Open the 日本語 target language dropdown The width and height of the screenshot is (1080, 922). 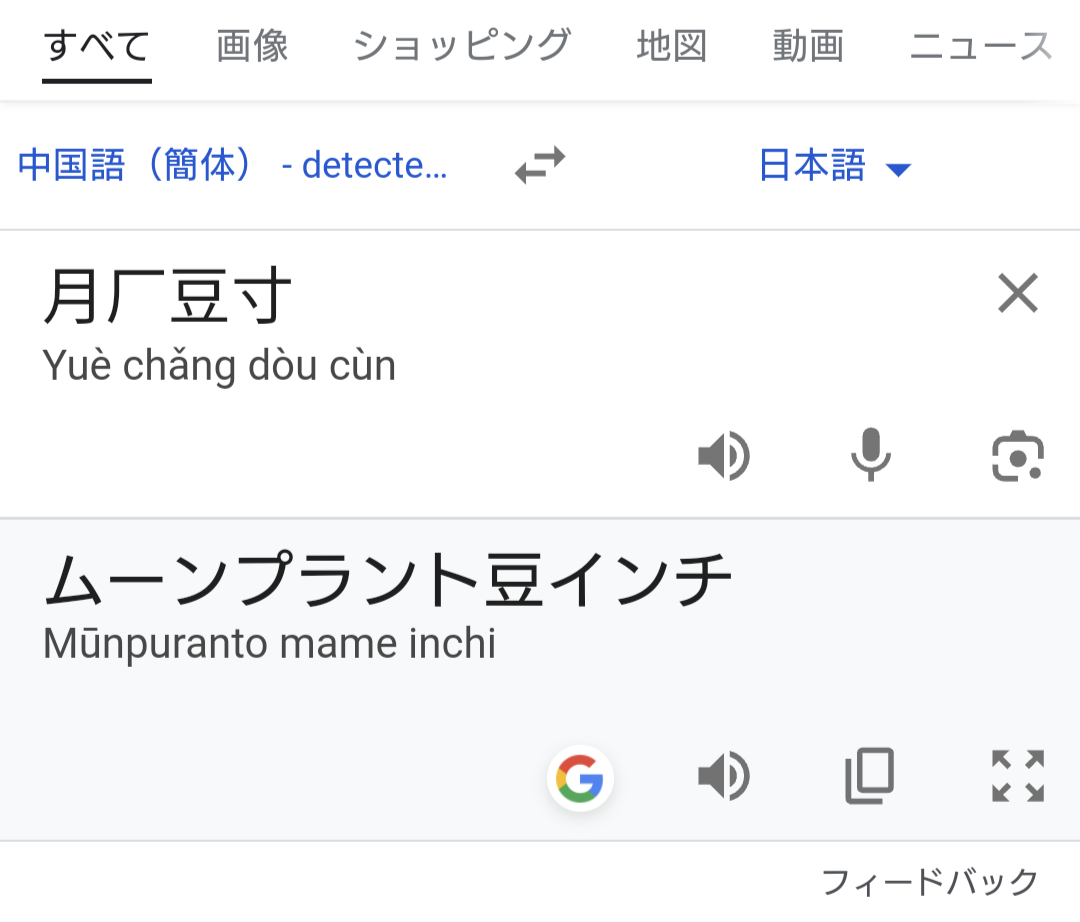pos(835,166)
